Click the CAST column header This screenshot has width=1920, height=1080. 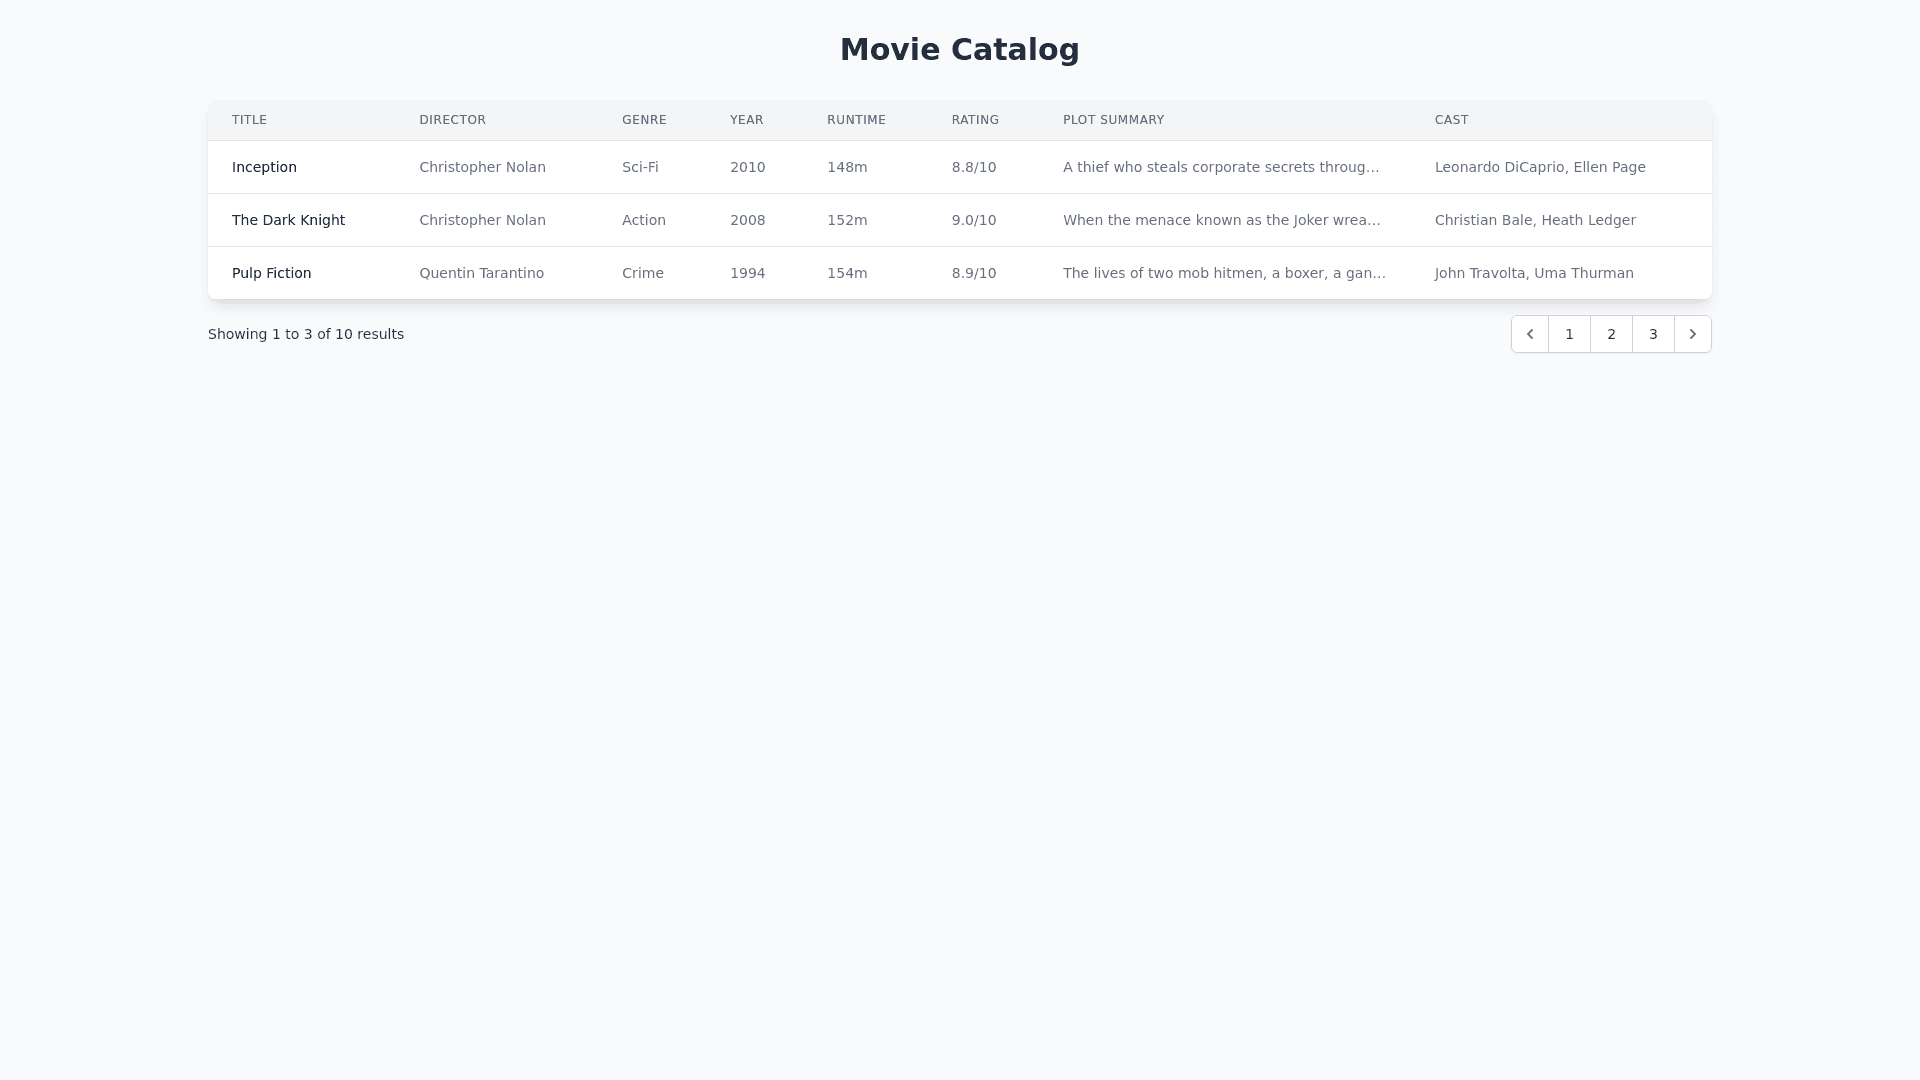coord(1451,120)
